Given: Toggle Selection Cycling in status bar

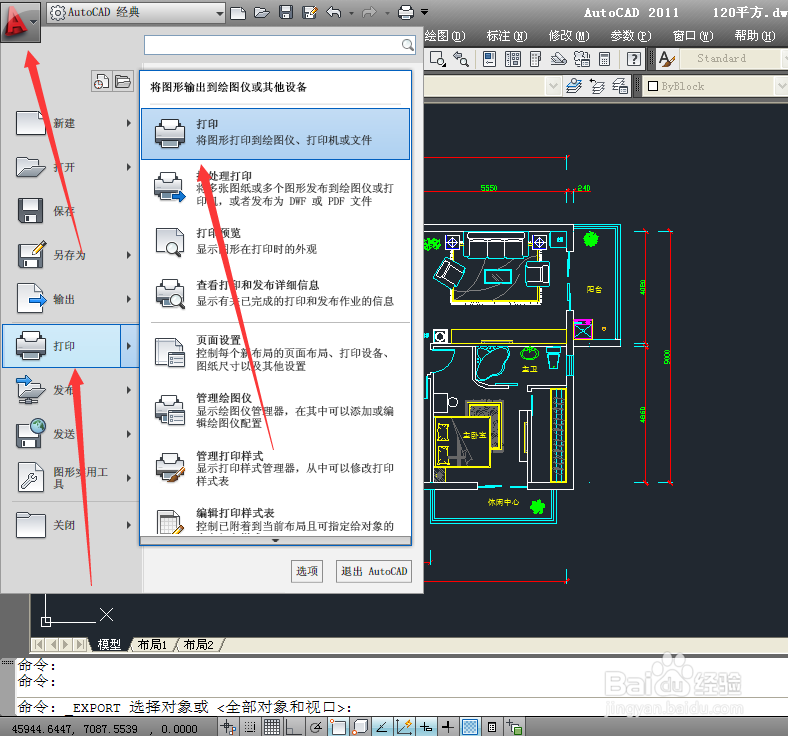Looking at the screenshot, I should tap(514, 726).
